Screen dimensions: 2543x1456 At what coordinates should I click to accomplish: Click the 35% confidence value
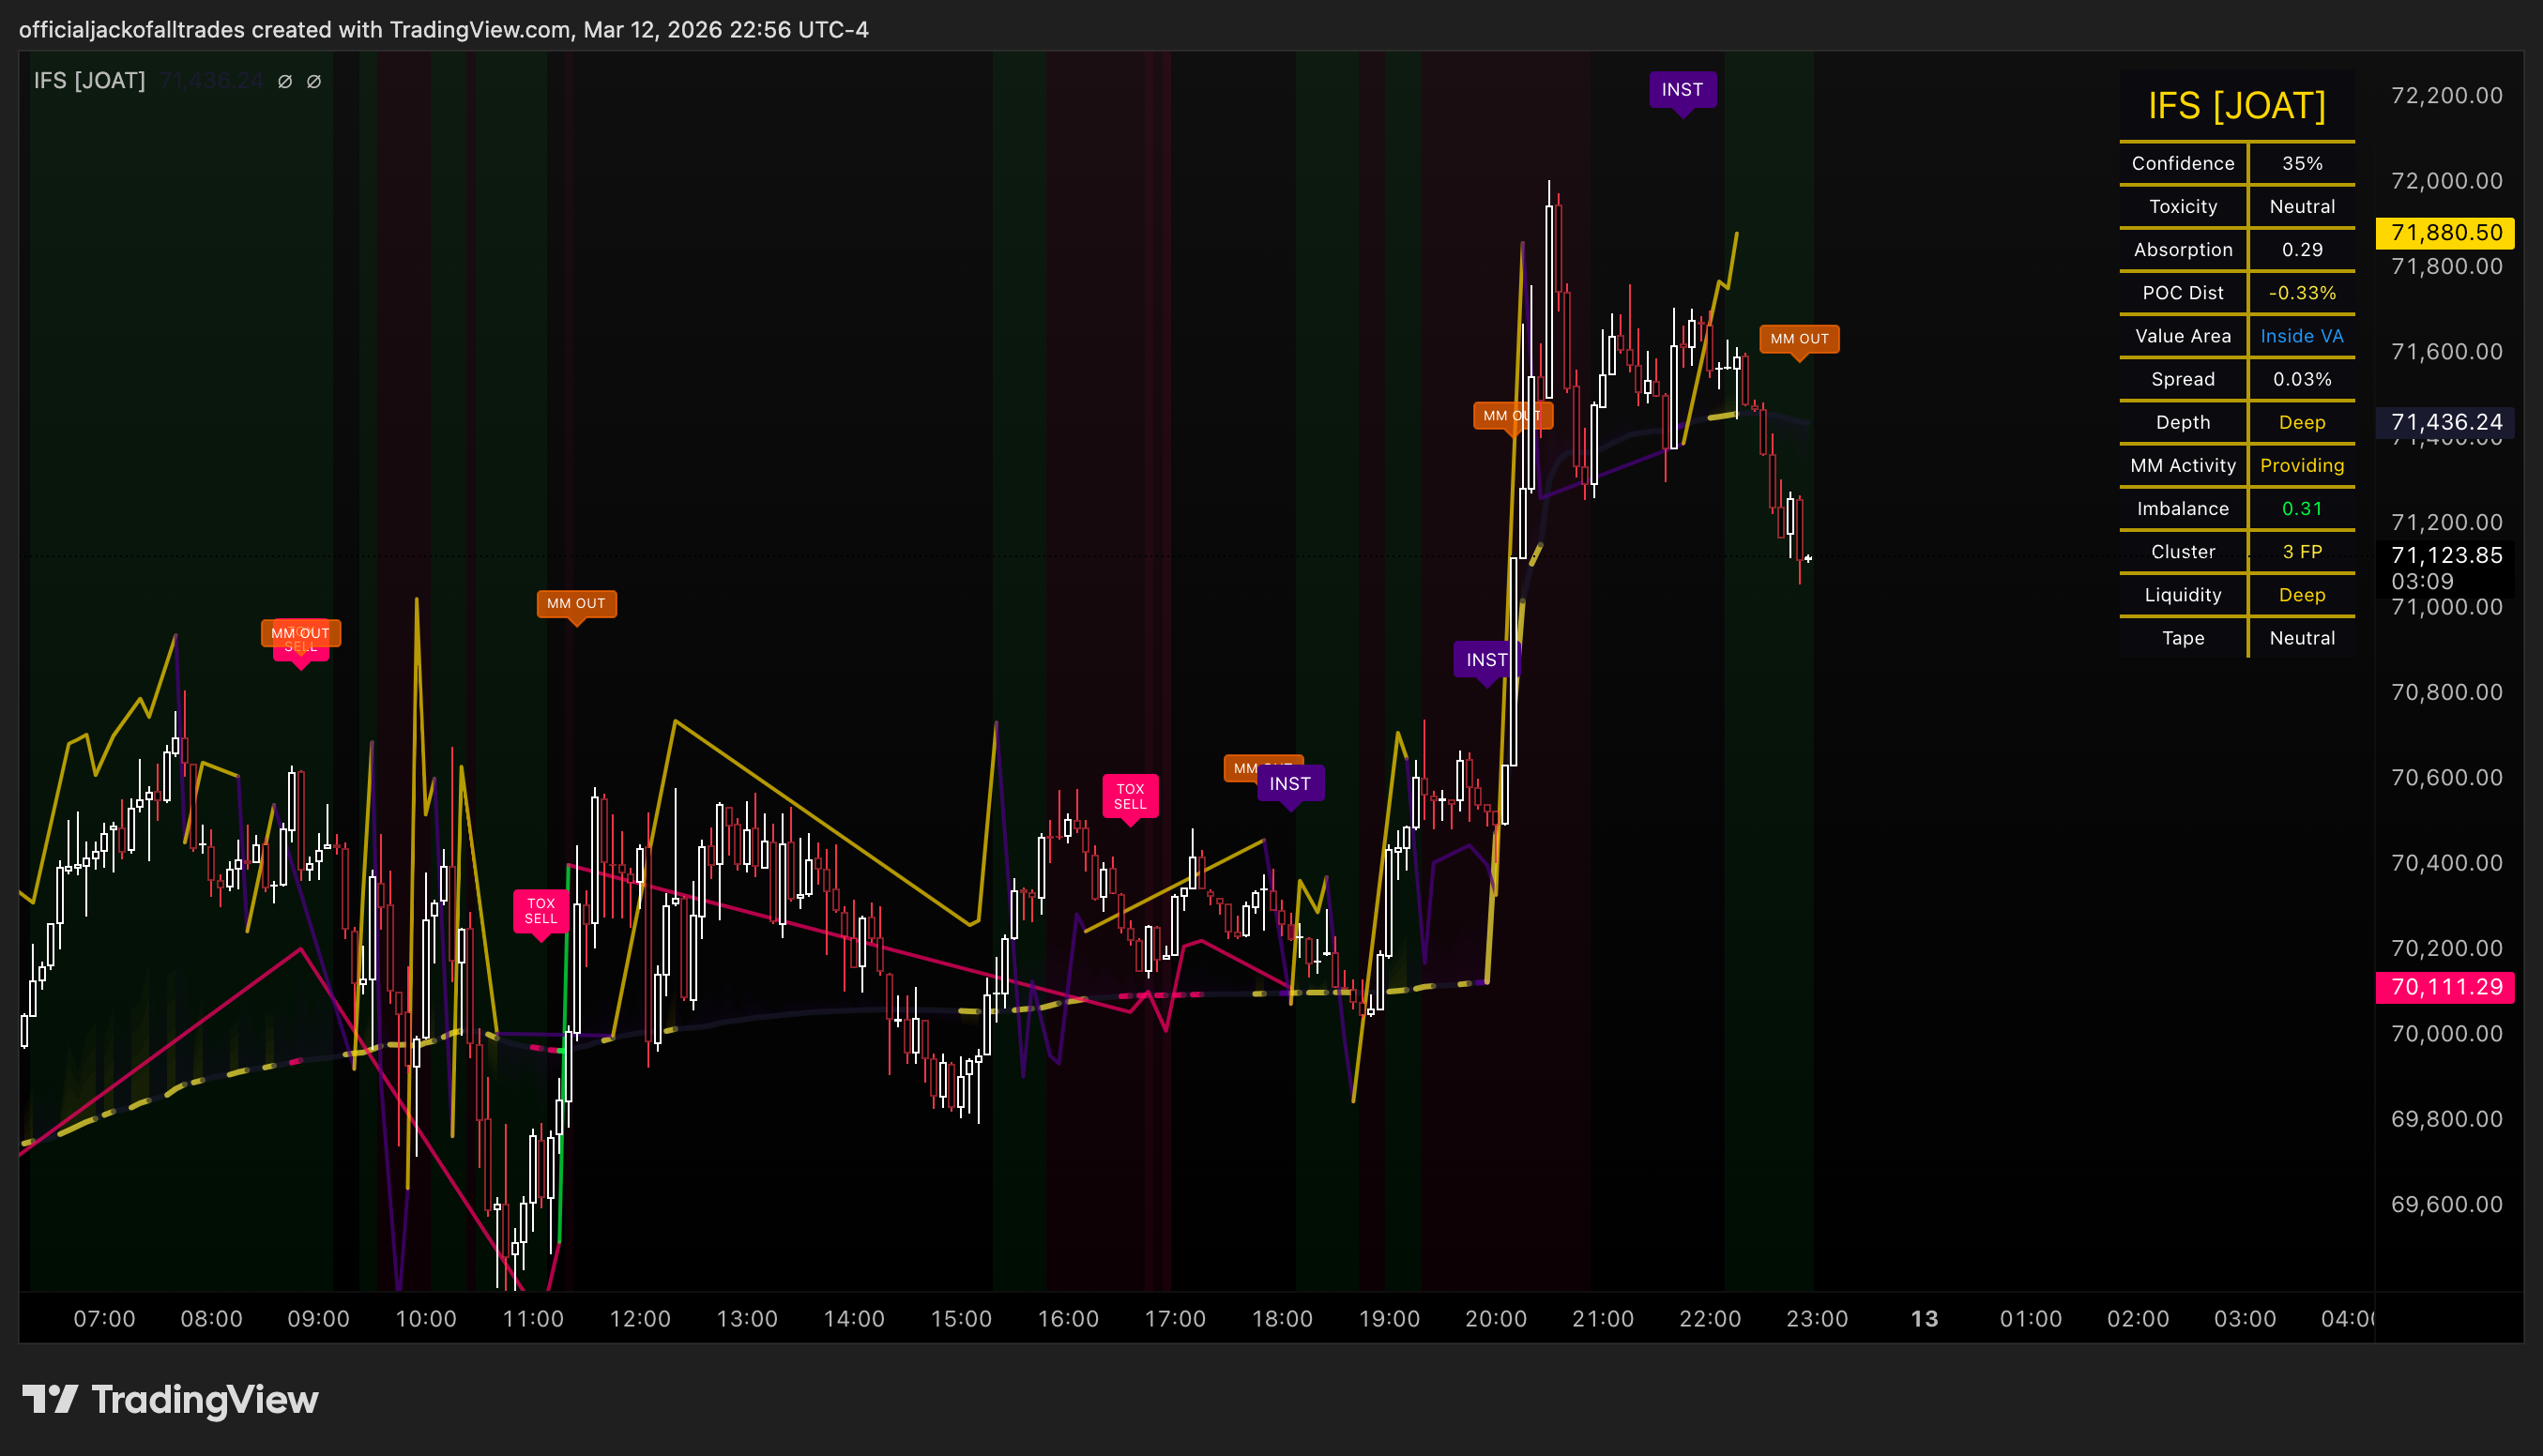(x=2302, y=163)
